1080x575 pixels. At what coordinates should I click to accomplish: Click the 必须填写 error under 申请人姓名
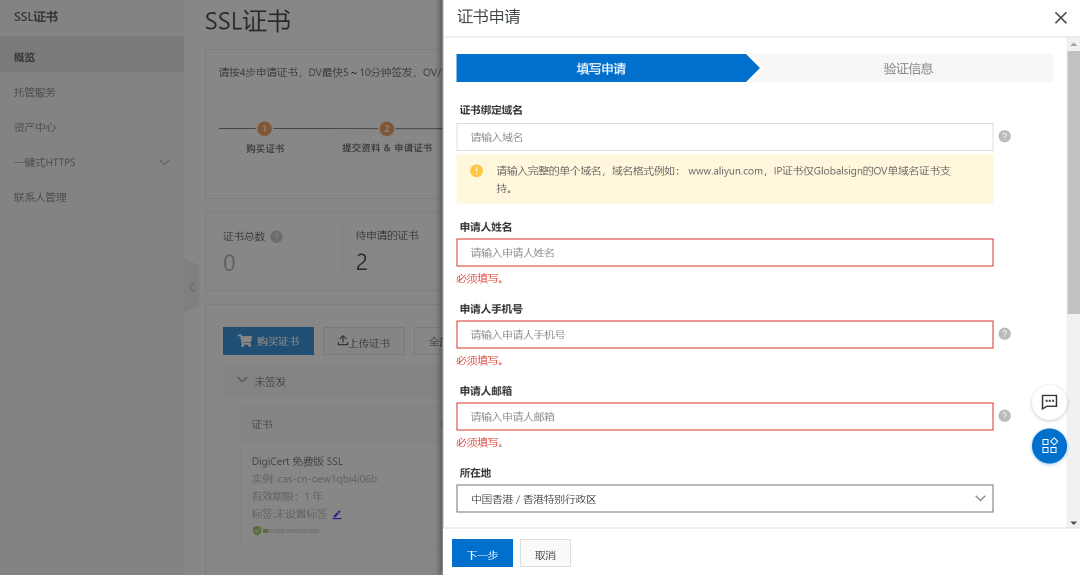(x=480, y=278)
